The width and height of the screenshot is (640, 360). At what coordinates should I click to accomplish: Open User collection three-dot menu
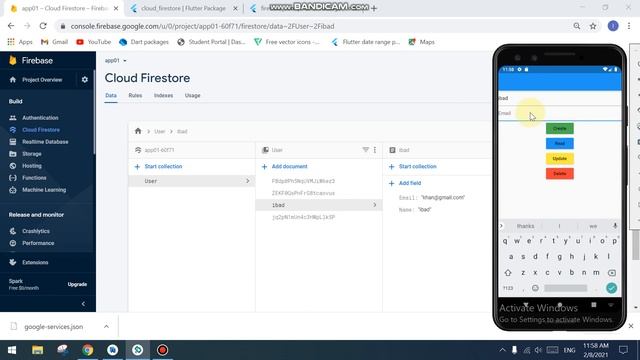pos(375,150)
